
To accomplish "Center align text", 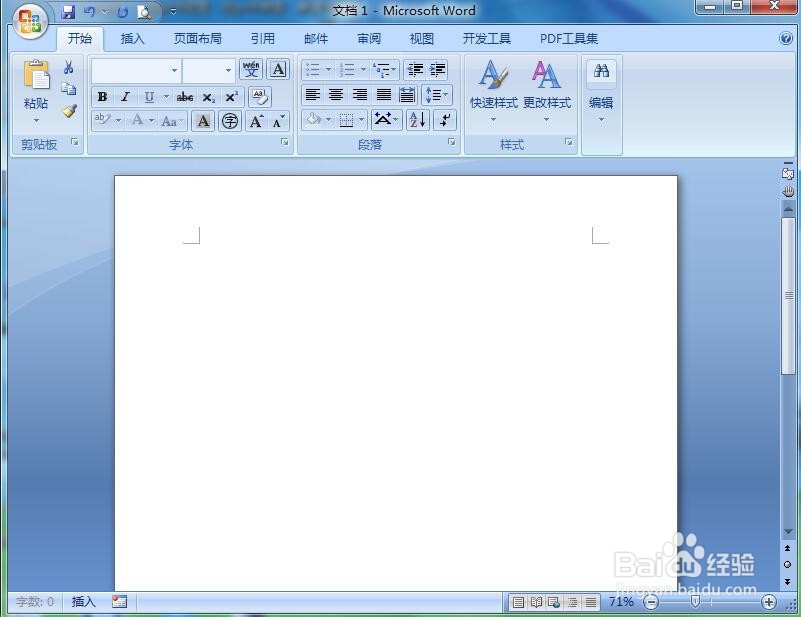I will pos(336,95).
